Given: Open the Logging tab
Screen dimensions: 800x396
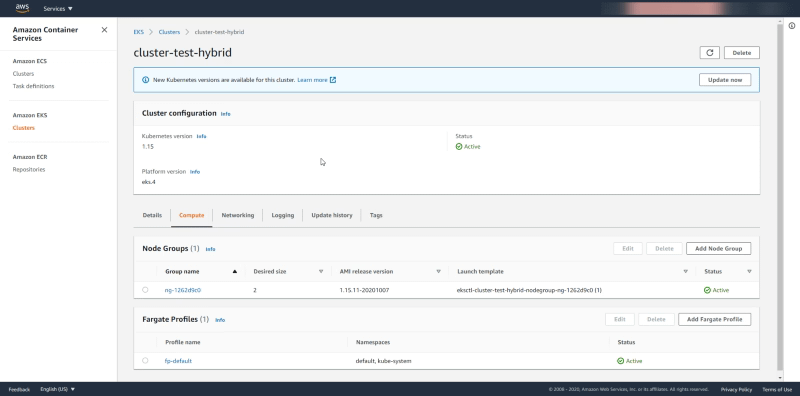Looking at the screenshot, I should click(x=283, y=215).
